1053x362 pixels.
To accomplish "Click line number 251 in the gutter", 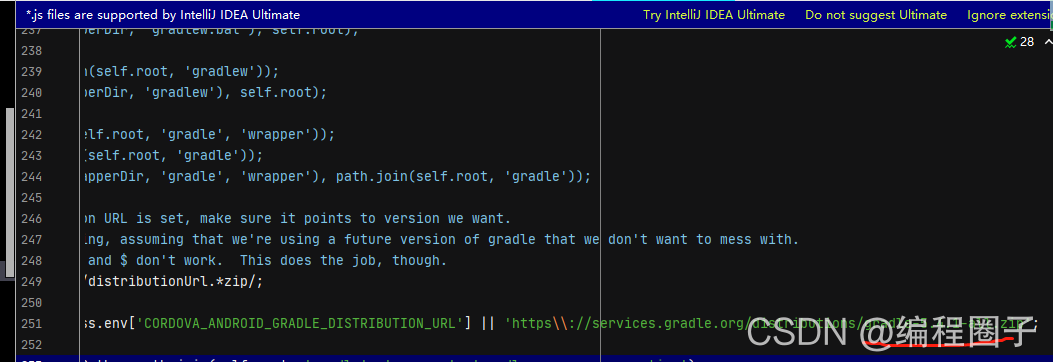I will click(32, 324).
